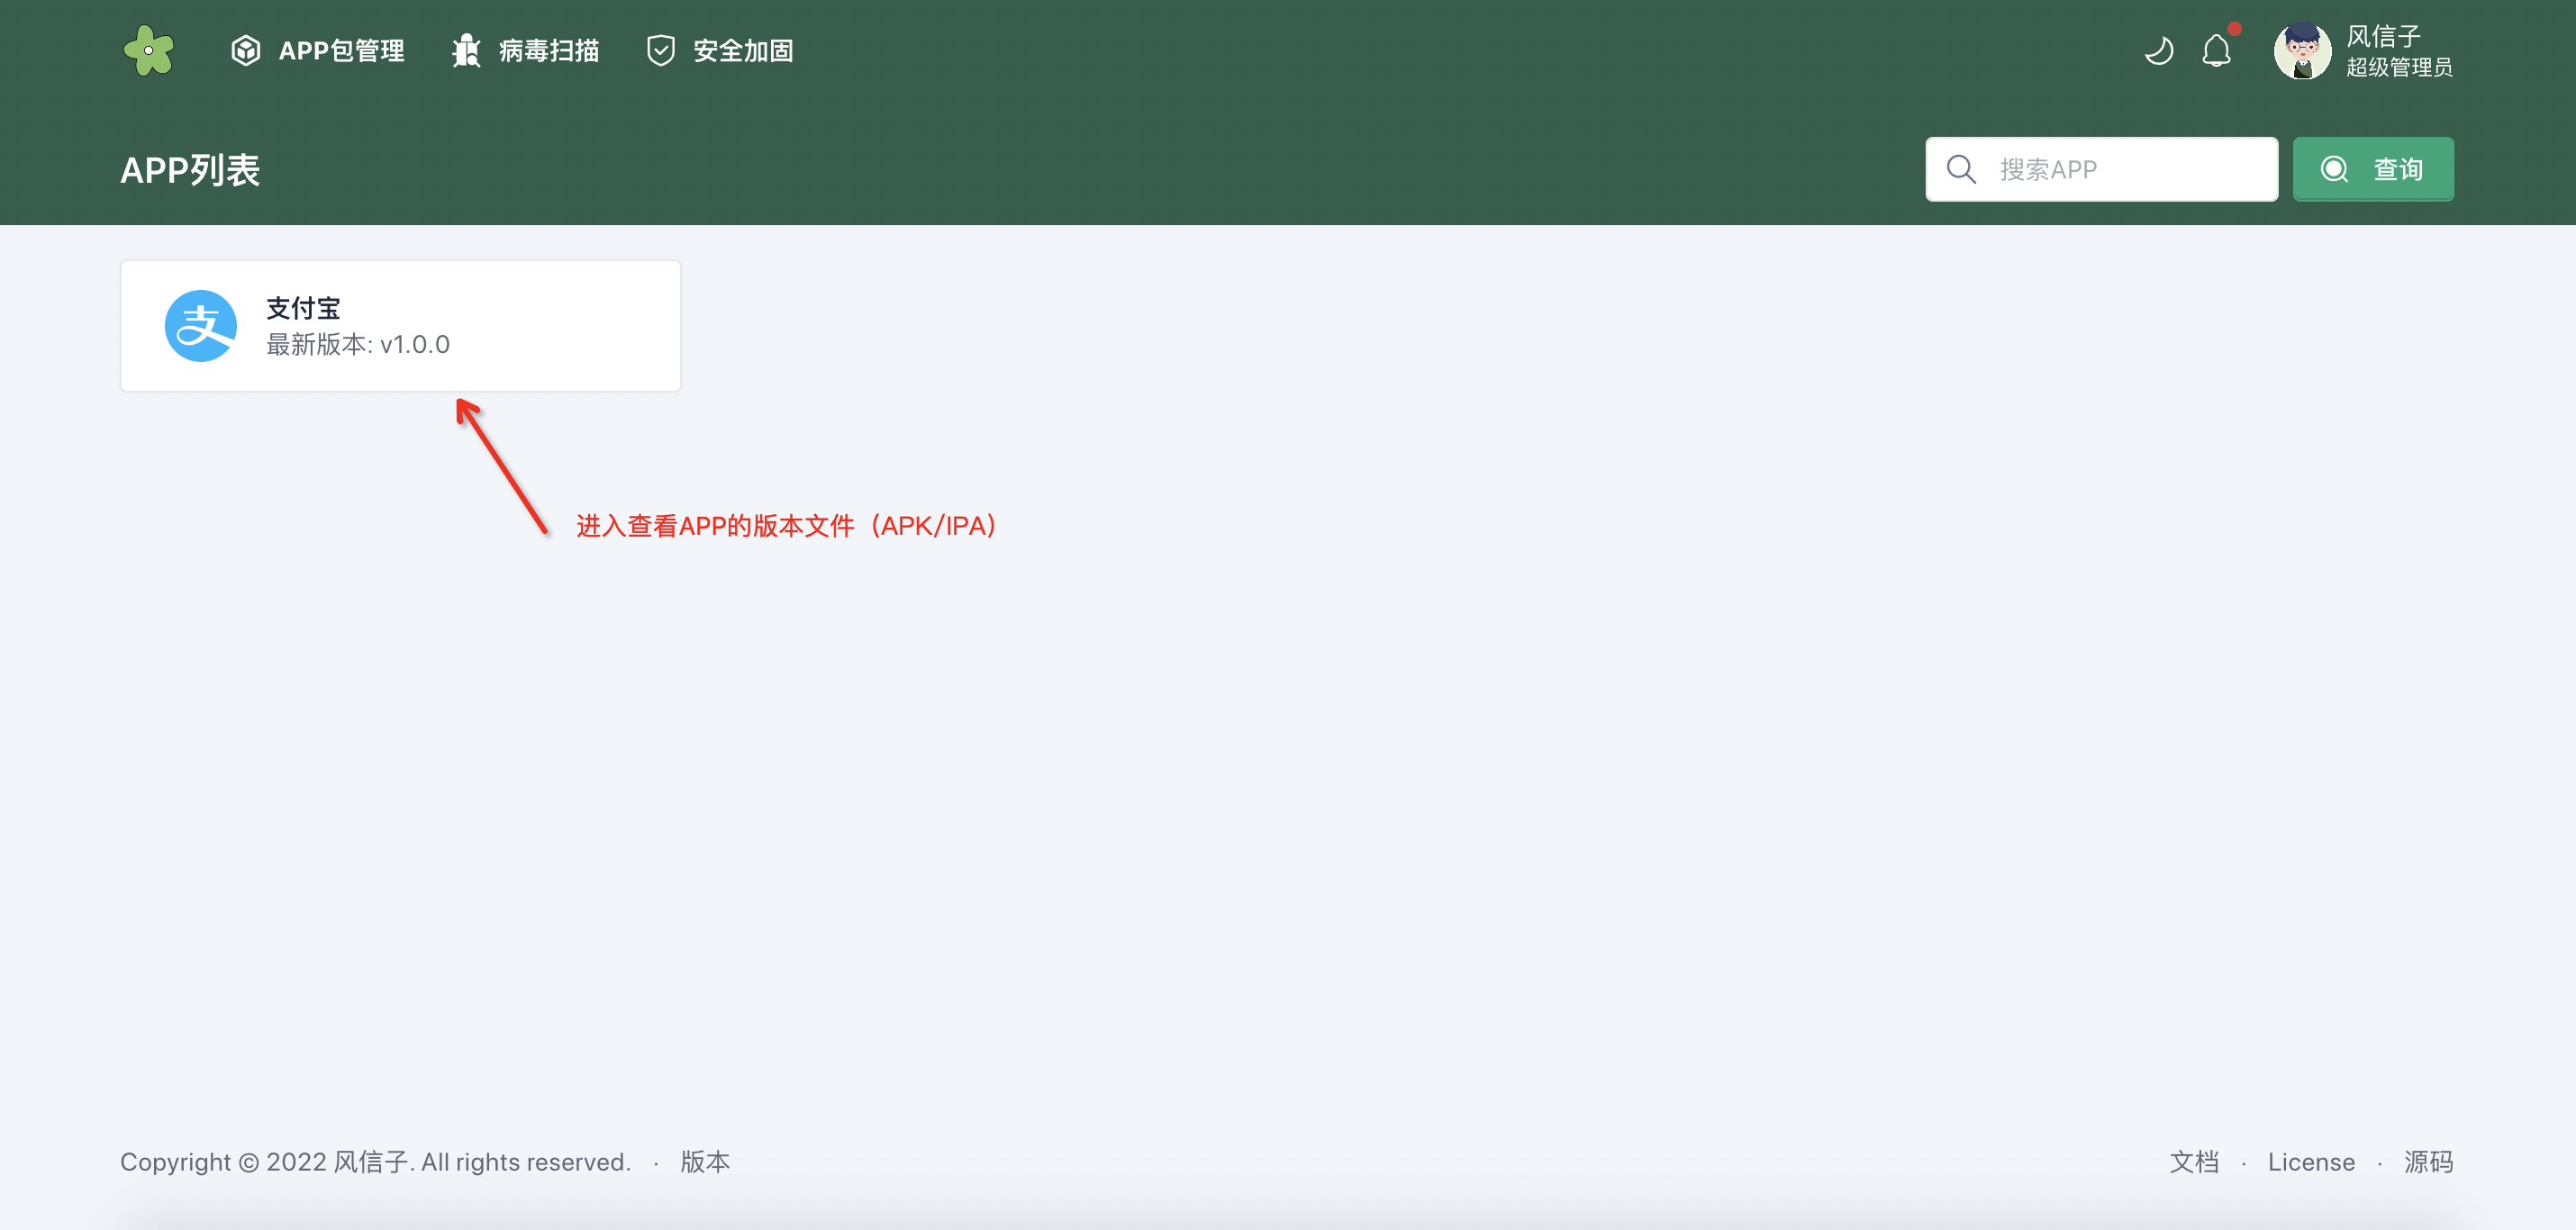Open notifications via the bell icon
The width and height of the screenshot is (2576, 1230).
(x=2216, y=50)
